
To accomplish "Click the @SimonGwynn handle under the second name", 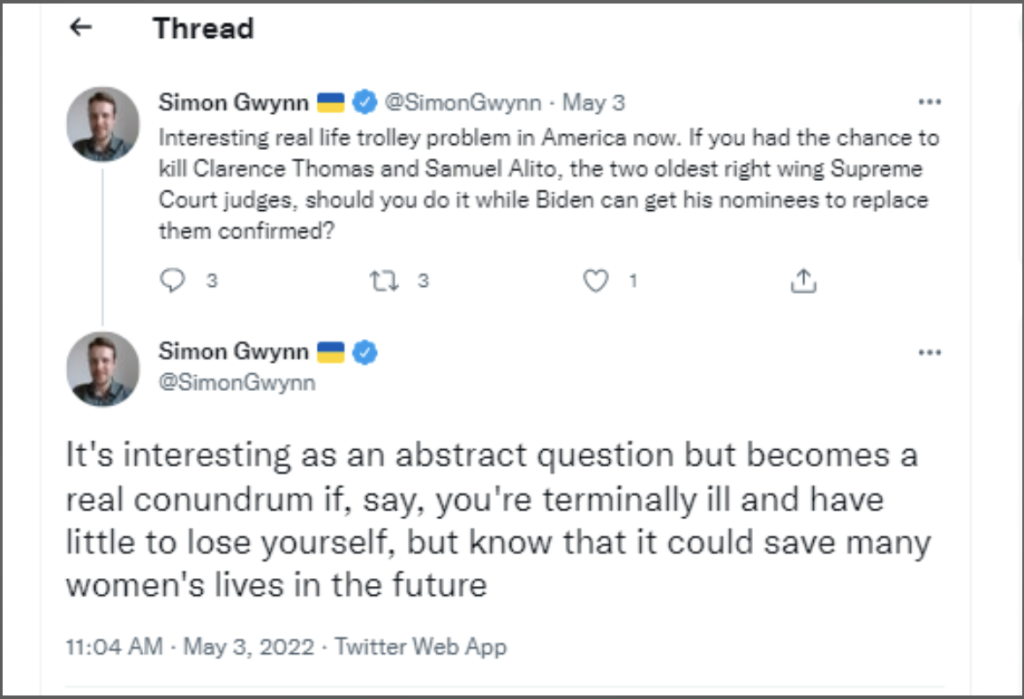I will (x=237, y=382).
